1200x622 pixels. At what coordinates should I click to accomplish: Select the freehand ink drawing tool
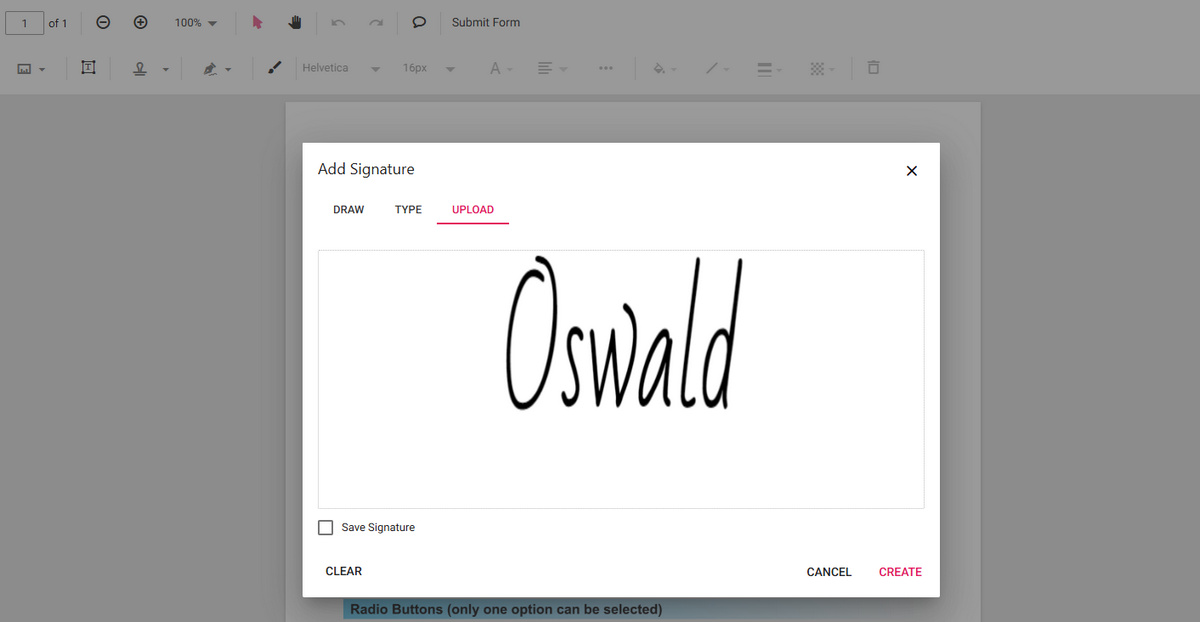[x=275, y=68]
